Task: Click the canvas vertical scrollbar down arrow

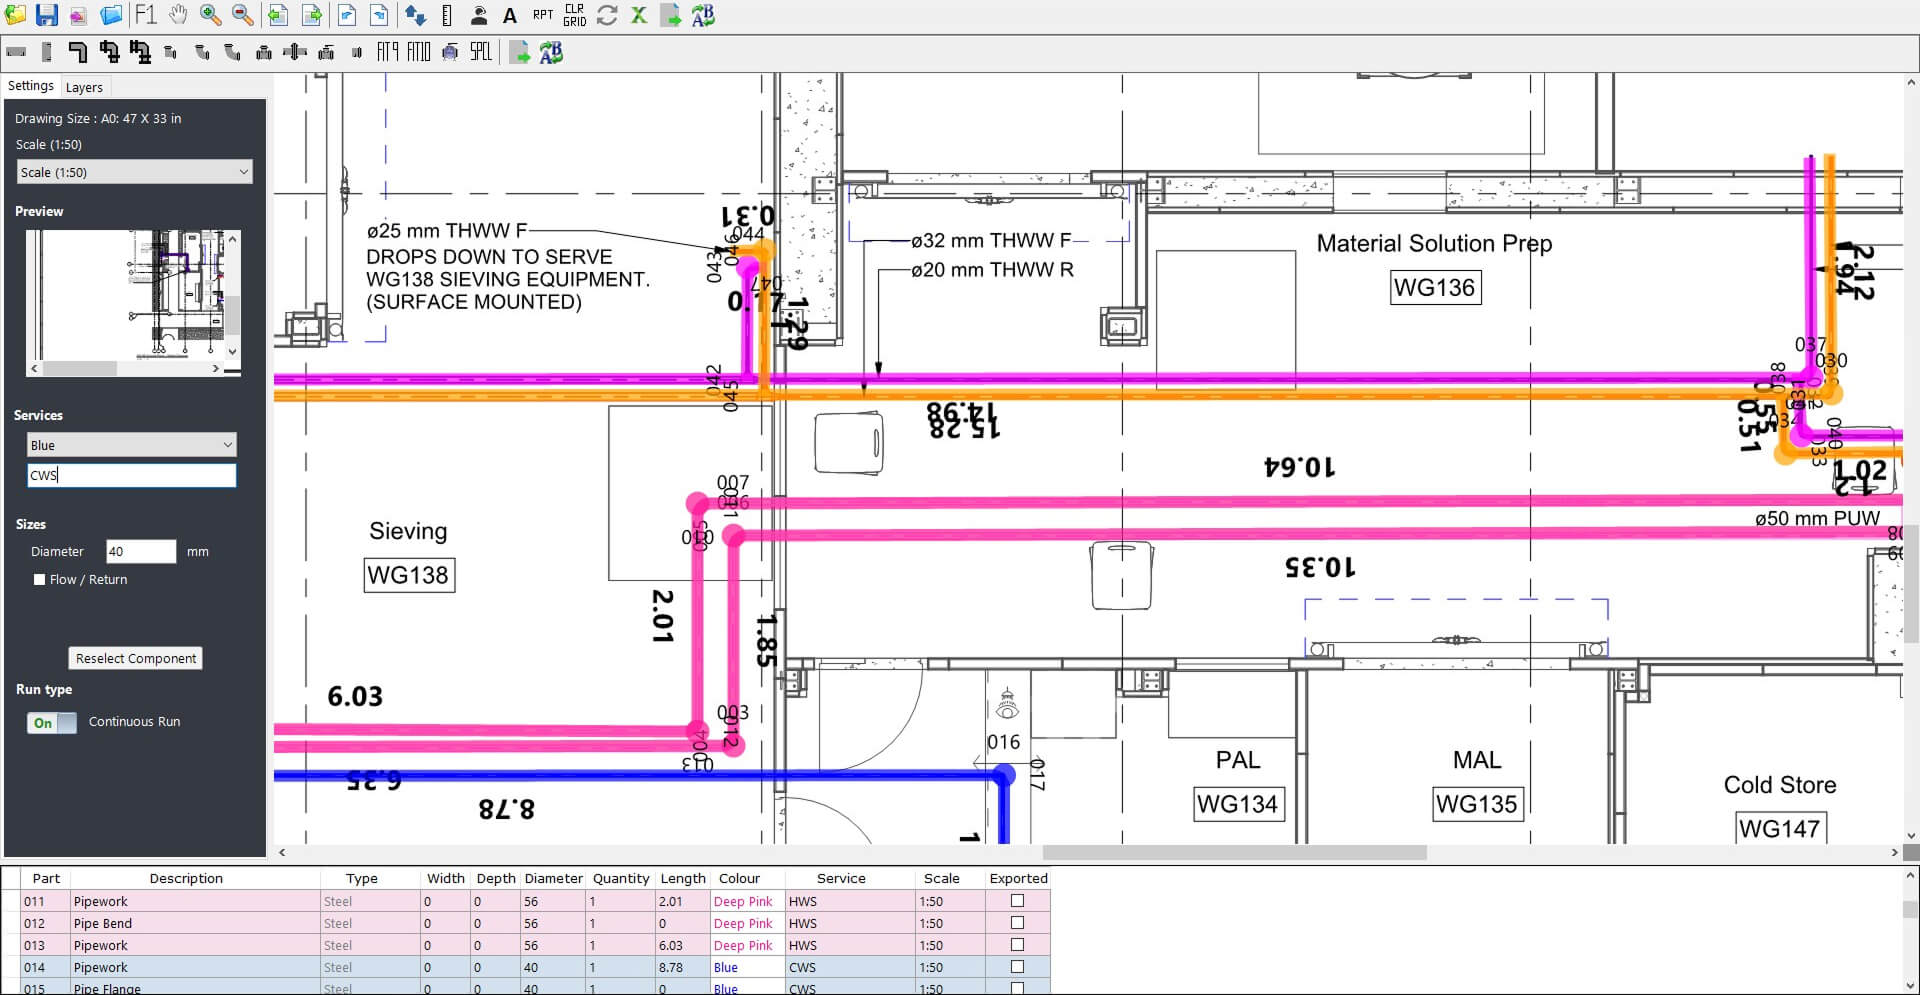Action: pyautogui.click(x=1911, y=836)
